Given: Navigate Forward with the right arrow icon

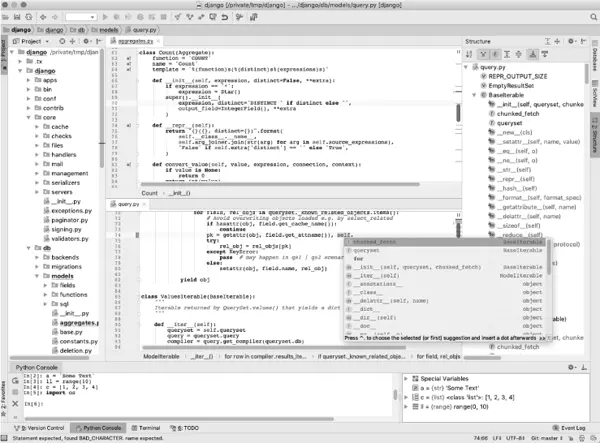Looking at the screenshot, I should pyautogui.click(x=55, y=17).
